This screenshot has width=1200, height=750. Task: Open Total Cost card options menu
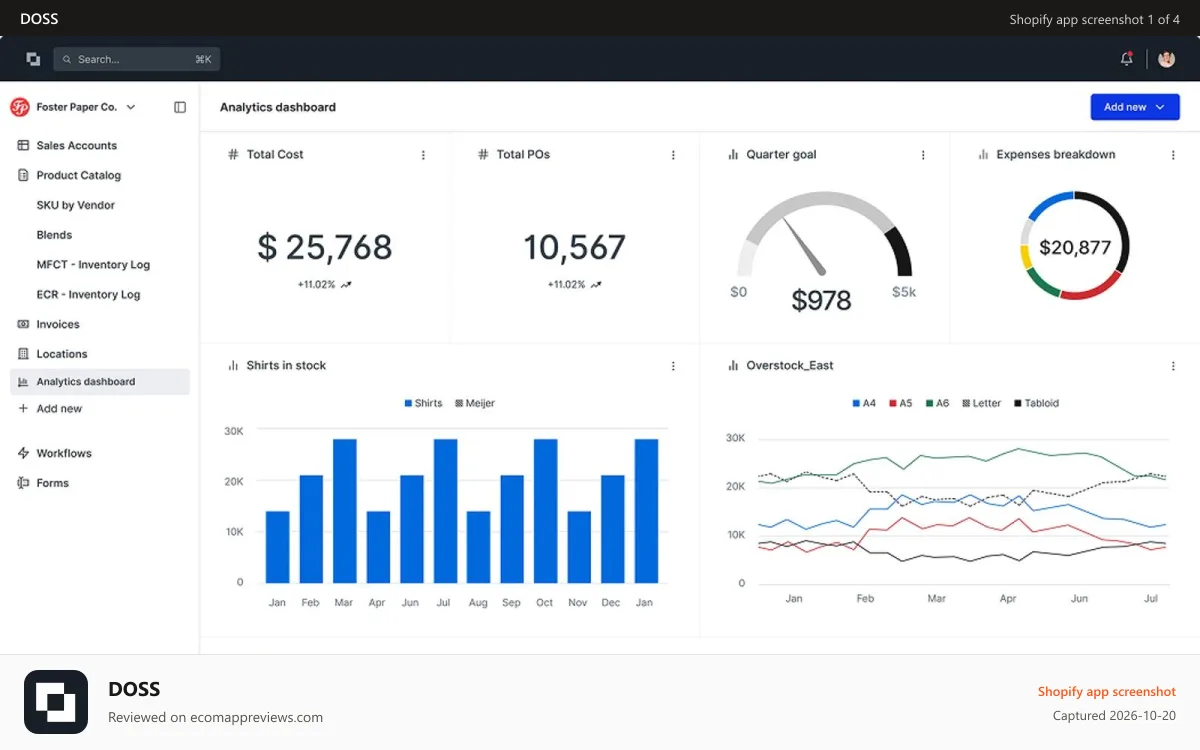click(423, 155)
